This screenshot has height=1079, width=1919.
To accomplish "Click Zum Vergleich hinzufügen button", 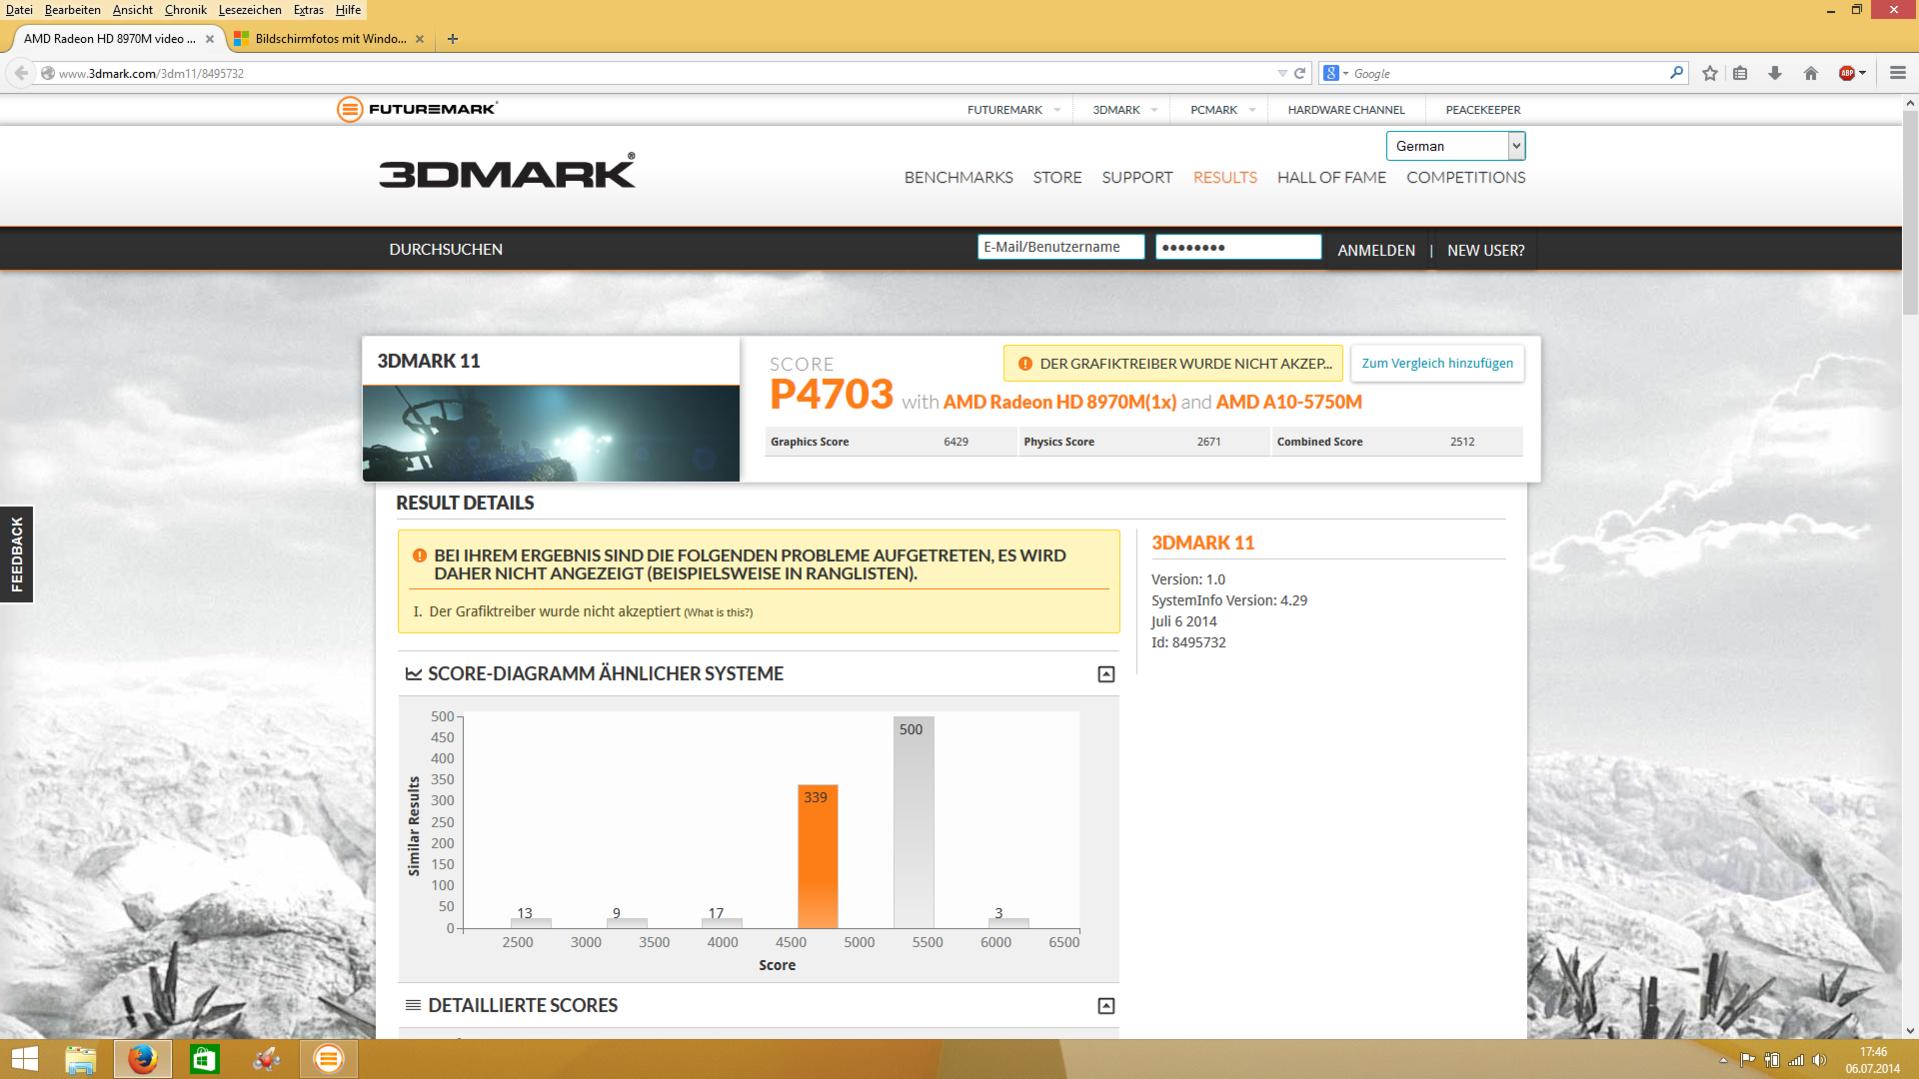I will (x=1437, y=363).
